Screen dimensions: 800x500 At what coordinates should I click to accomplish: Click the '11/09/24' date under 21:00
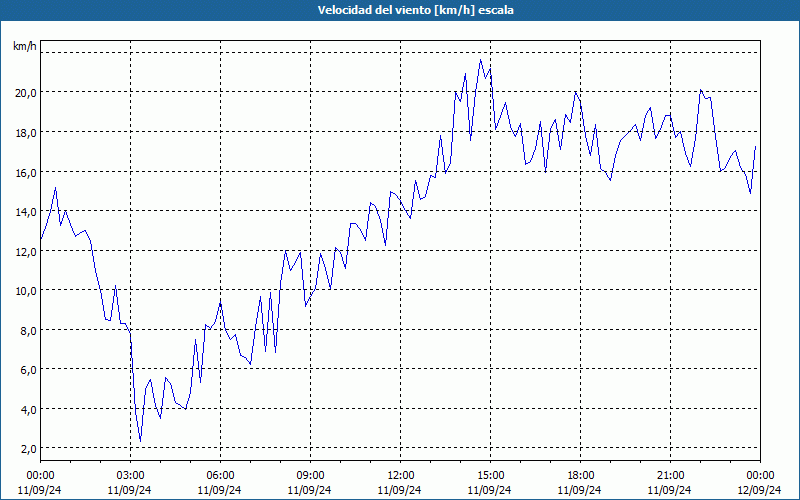click(x=670, y=490)
